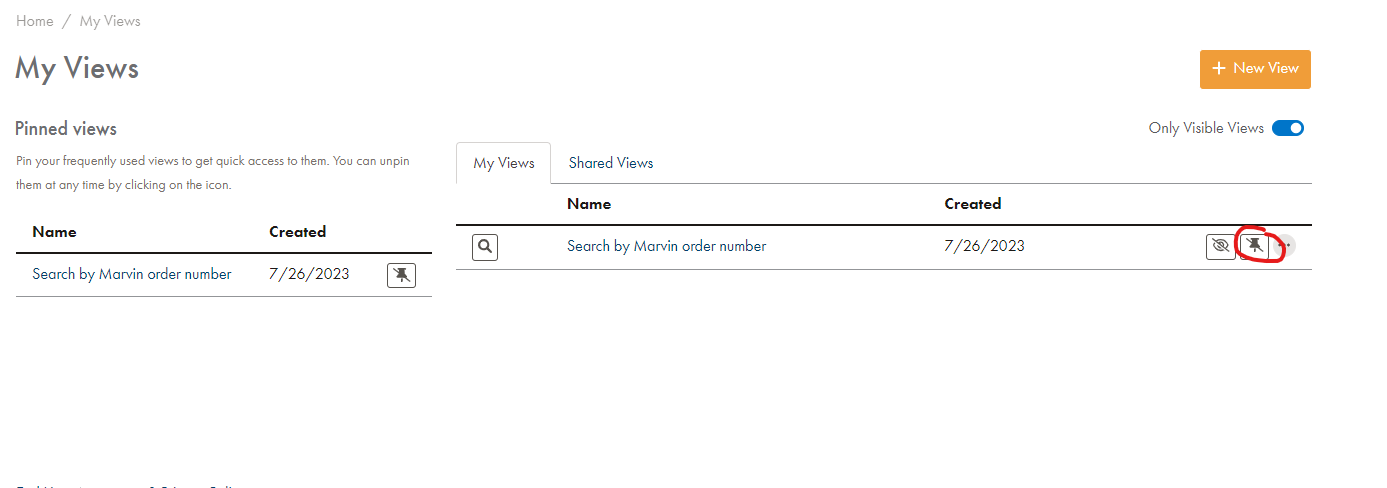Viewport: 1387px width, 488px height.
Task: Unpin the view using the circled pin icon
Action: click(1254, 246)
